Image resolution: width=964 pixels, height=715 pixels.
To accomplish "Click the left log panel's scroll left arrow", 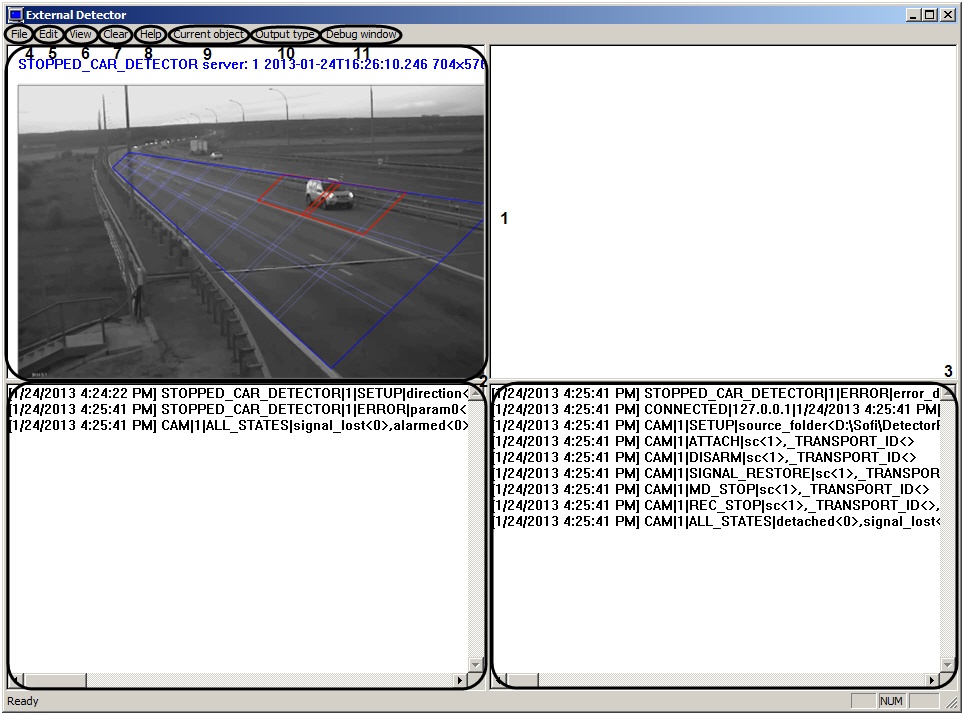I will coord(15,680).
